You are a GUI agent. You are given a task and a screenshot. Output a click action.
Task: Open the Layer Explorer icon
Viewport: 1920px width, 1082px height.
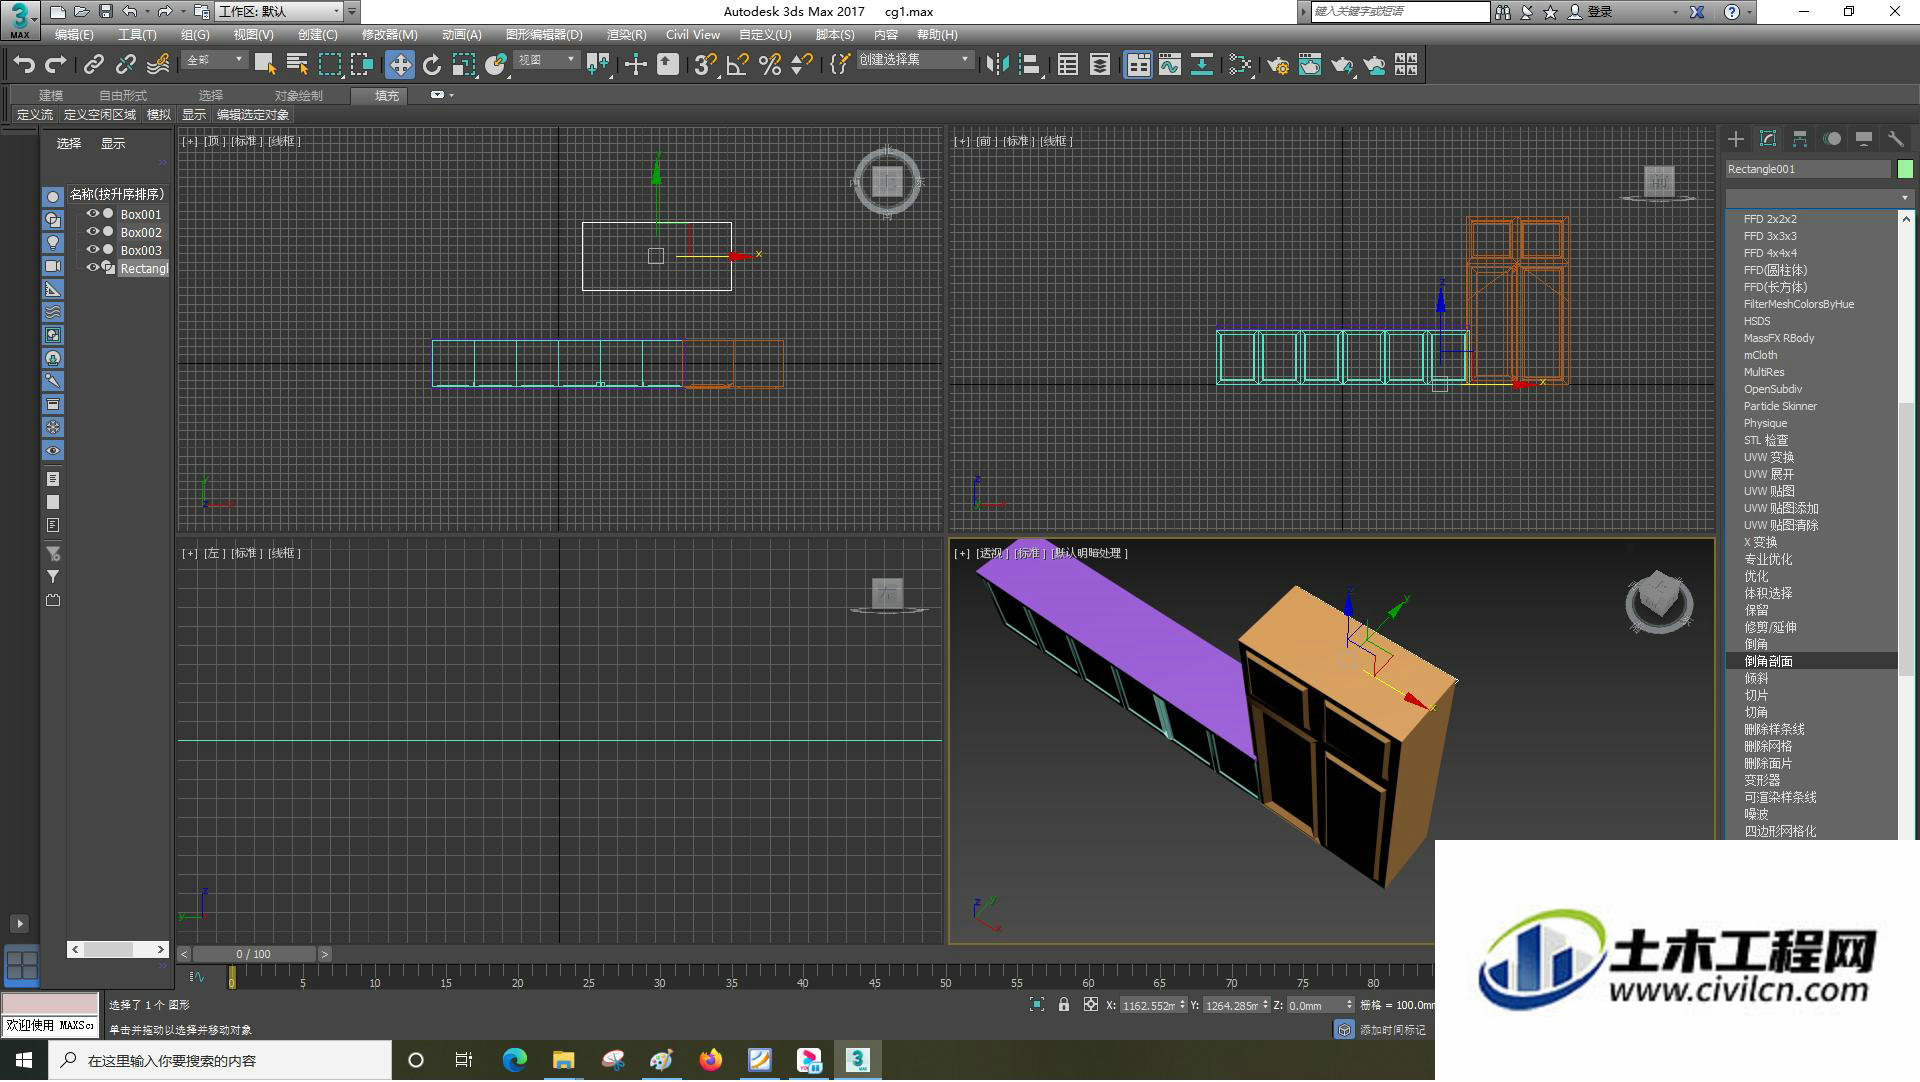(1100, 65)
